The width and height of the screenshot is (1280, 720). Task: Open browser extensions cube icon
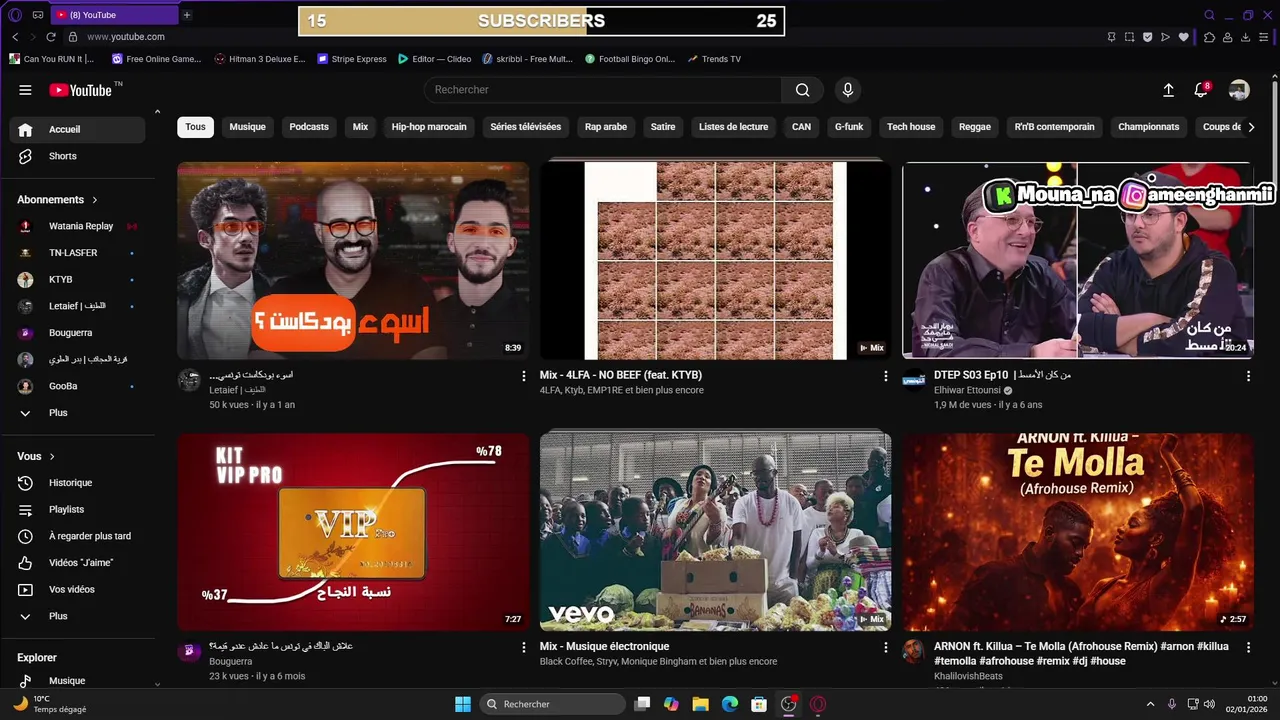(x=1209, y=37)
